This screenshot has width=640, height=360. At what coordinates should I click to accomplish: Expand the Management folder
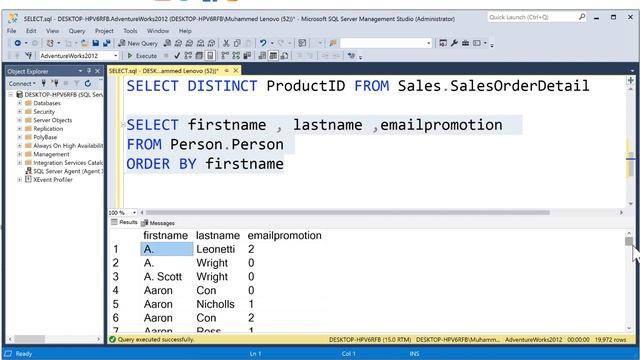click(19, 154)
